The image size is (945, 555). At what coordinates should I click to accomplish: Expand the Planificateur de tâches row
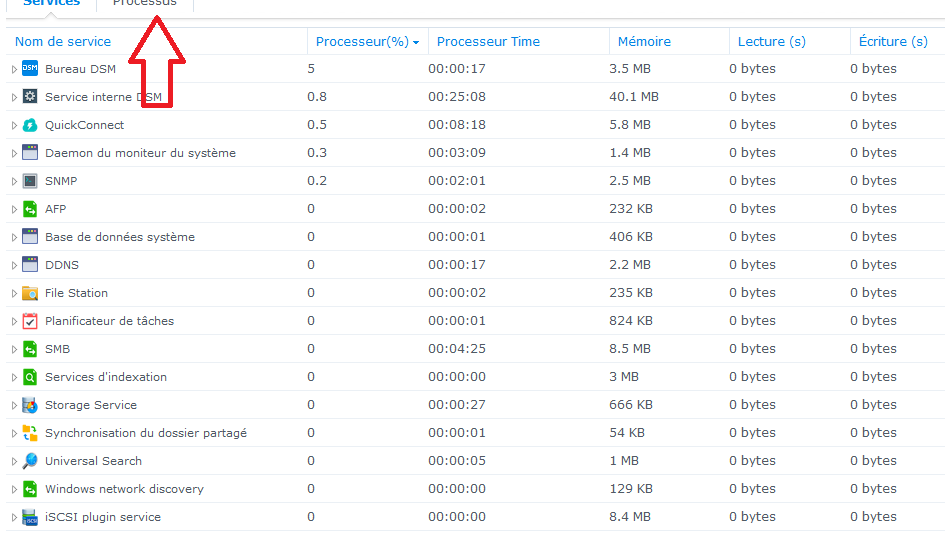coord(14,321)
